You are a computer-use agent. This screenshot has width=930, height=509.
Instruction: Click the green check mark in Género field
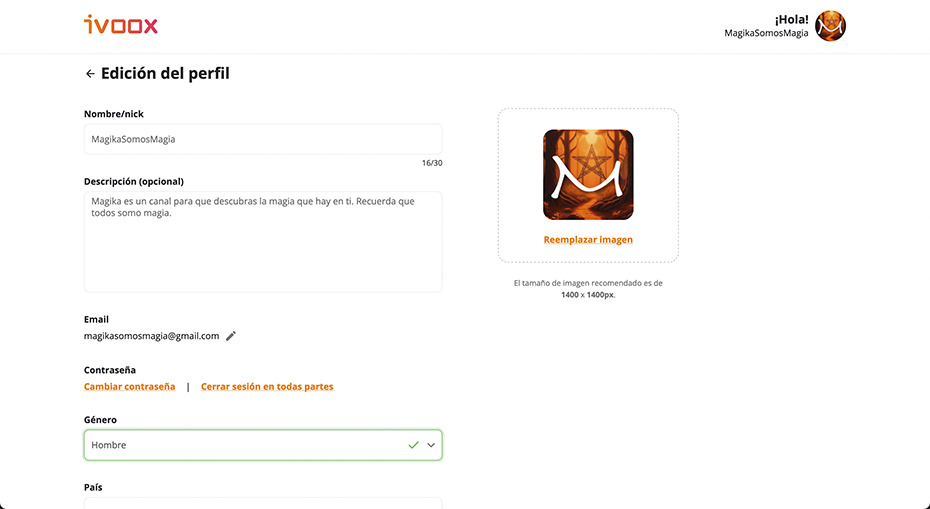click(x=413, y=445)
